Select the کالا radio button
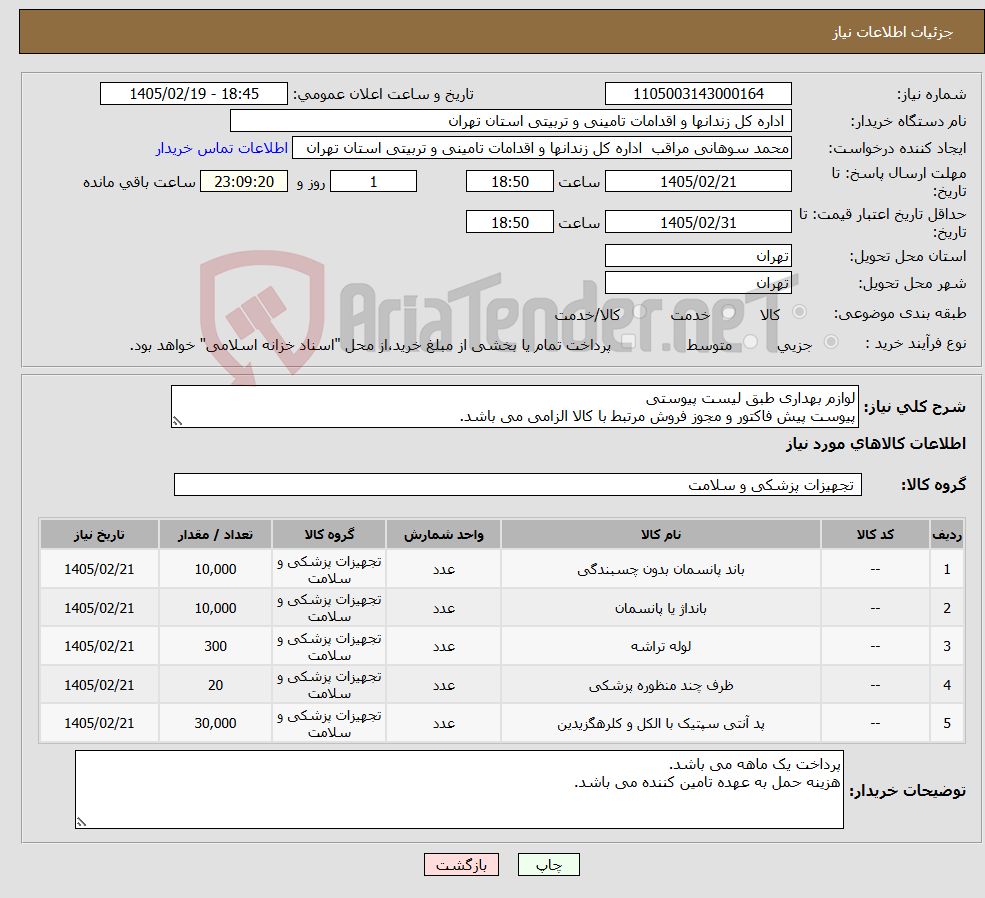Screen dimensions: 985x898 click(800, 312)
